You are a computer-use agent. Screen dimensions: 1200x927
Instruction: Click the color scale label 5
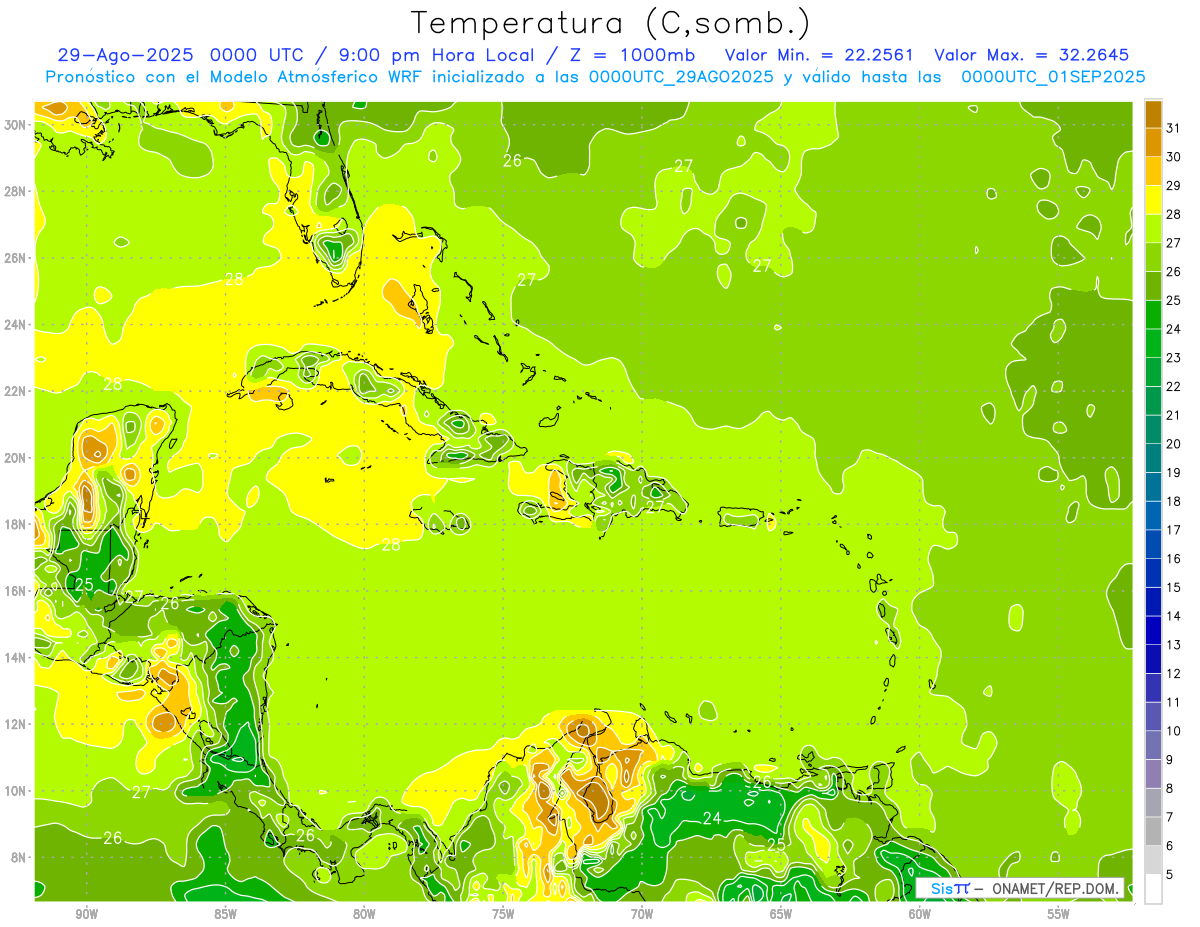click(x=1171, y=874)
